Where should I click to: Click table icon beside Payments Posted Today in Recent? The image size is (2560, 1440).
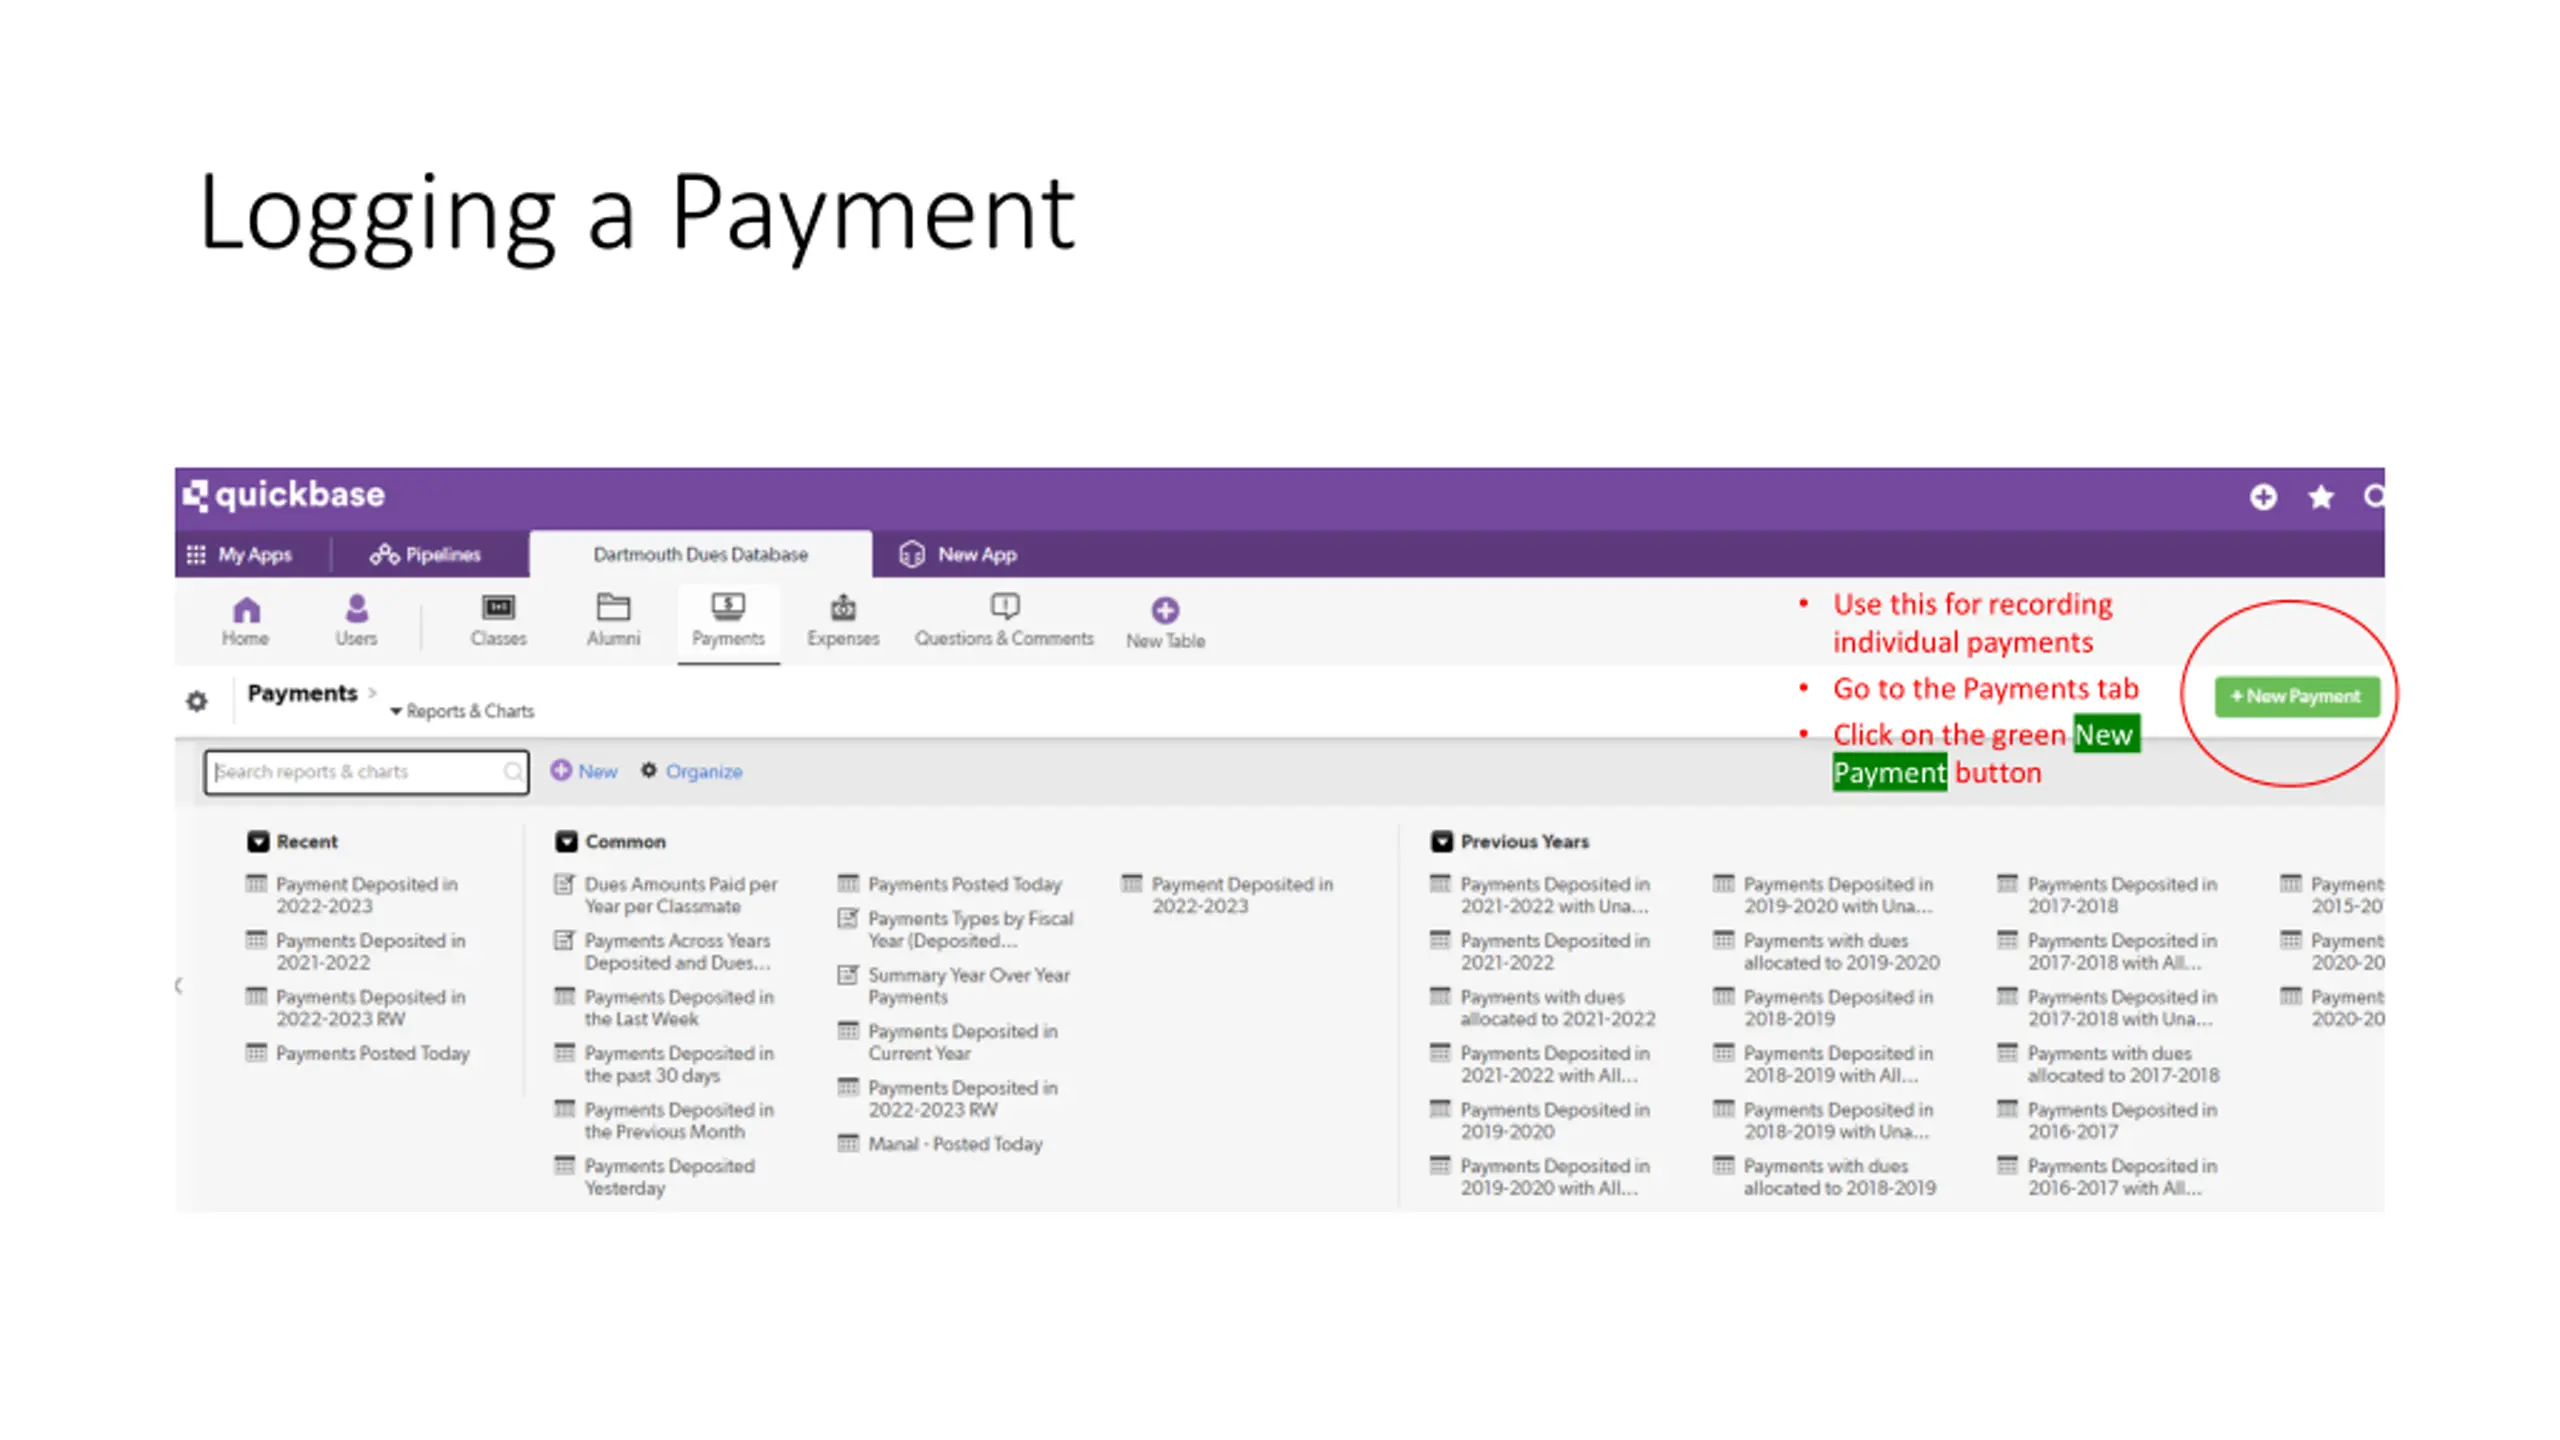(x=257, y=1052)
